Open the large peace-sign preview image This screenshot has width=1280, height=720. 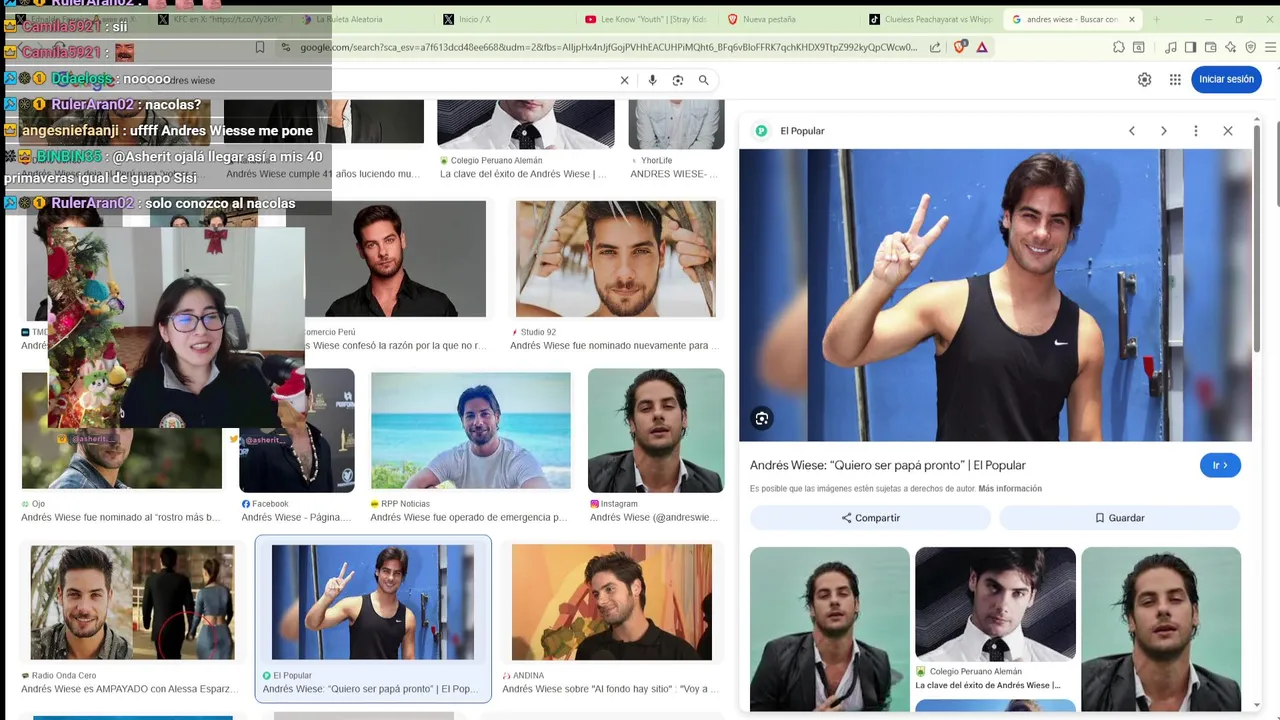point(995,295)
